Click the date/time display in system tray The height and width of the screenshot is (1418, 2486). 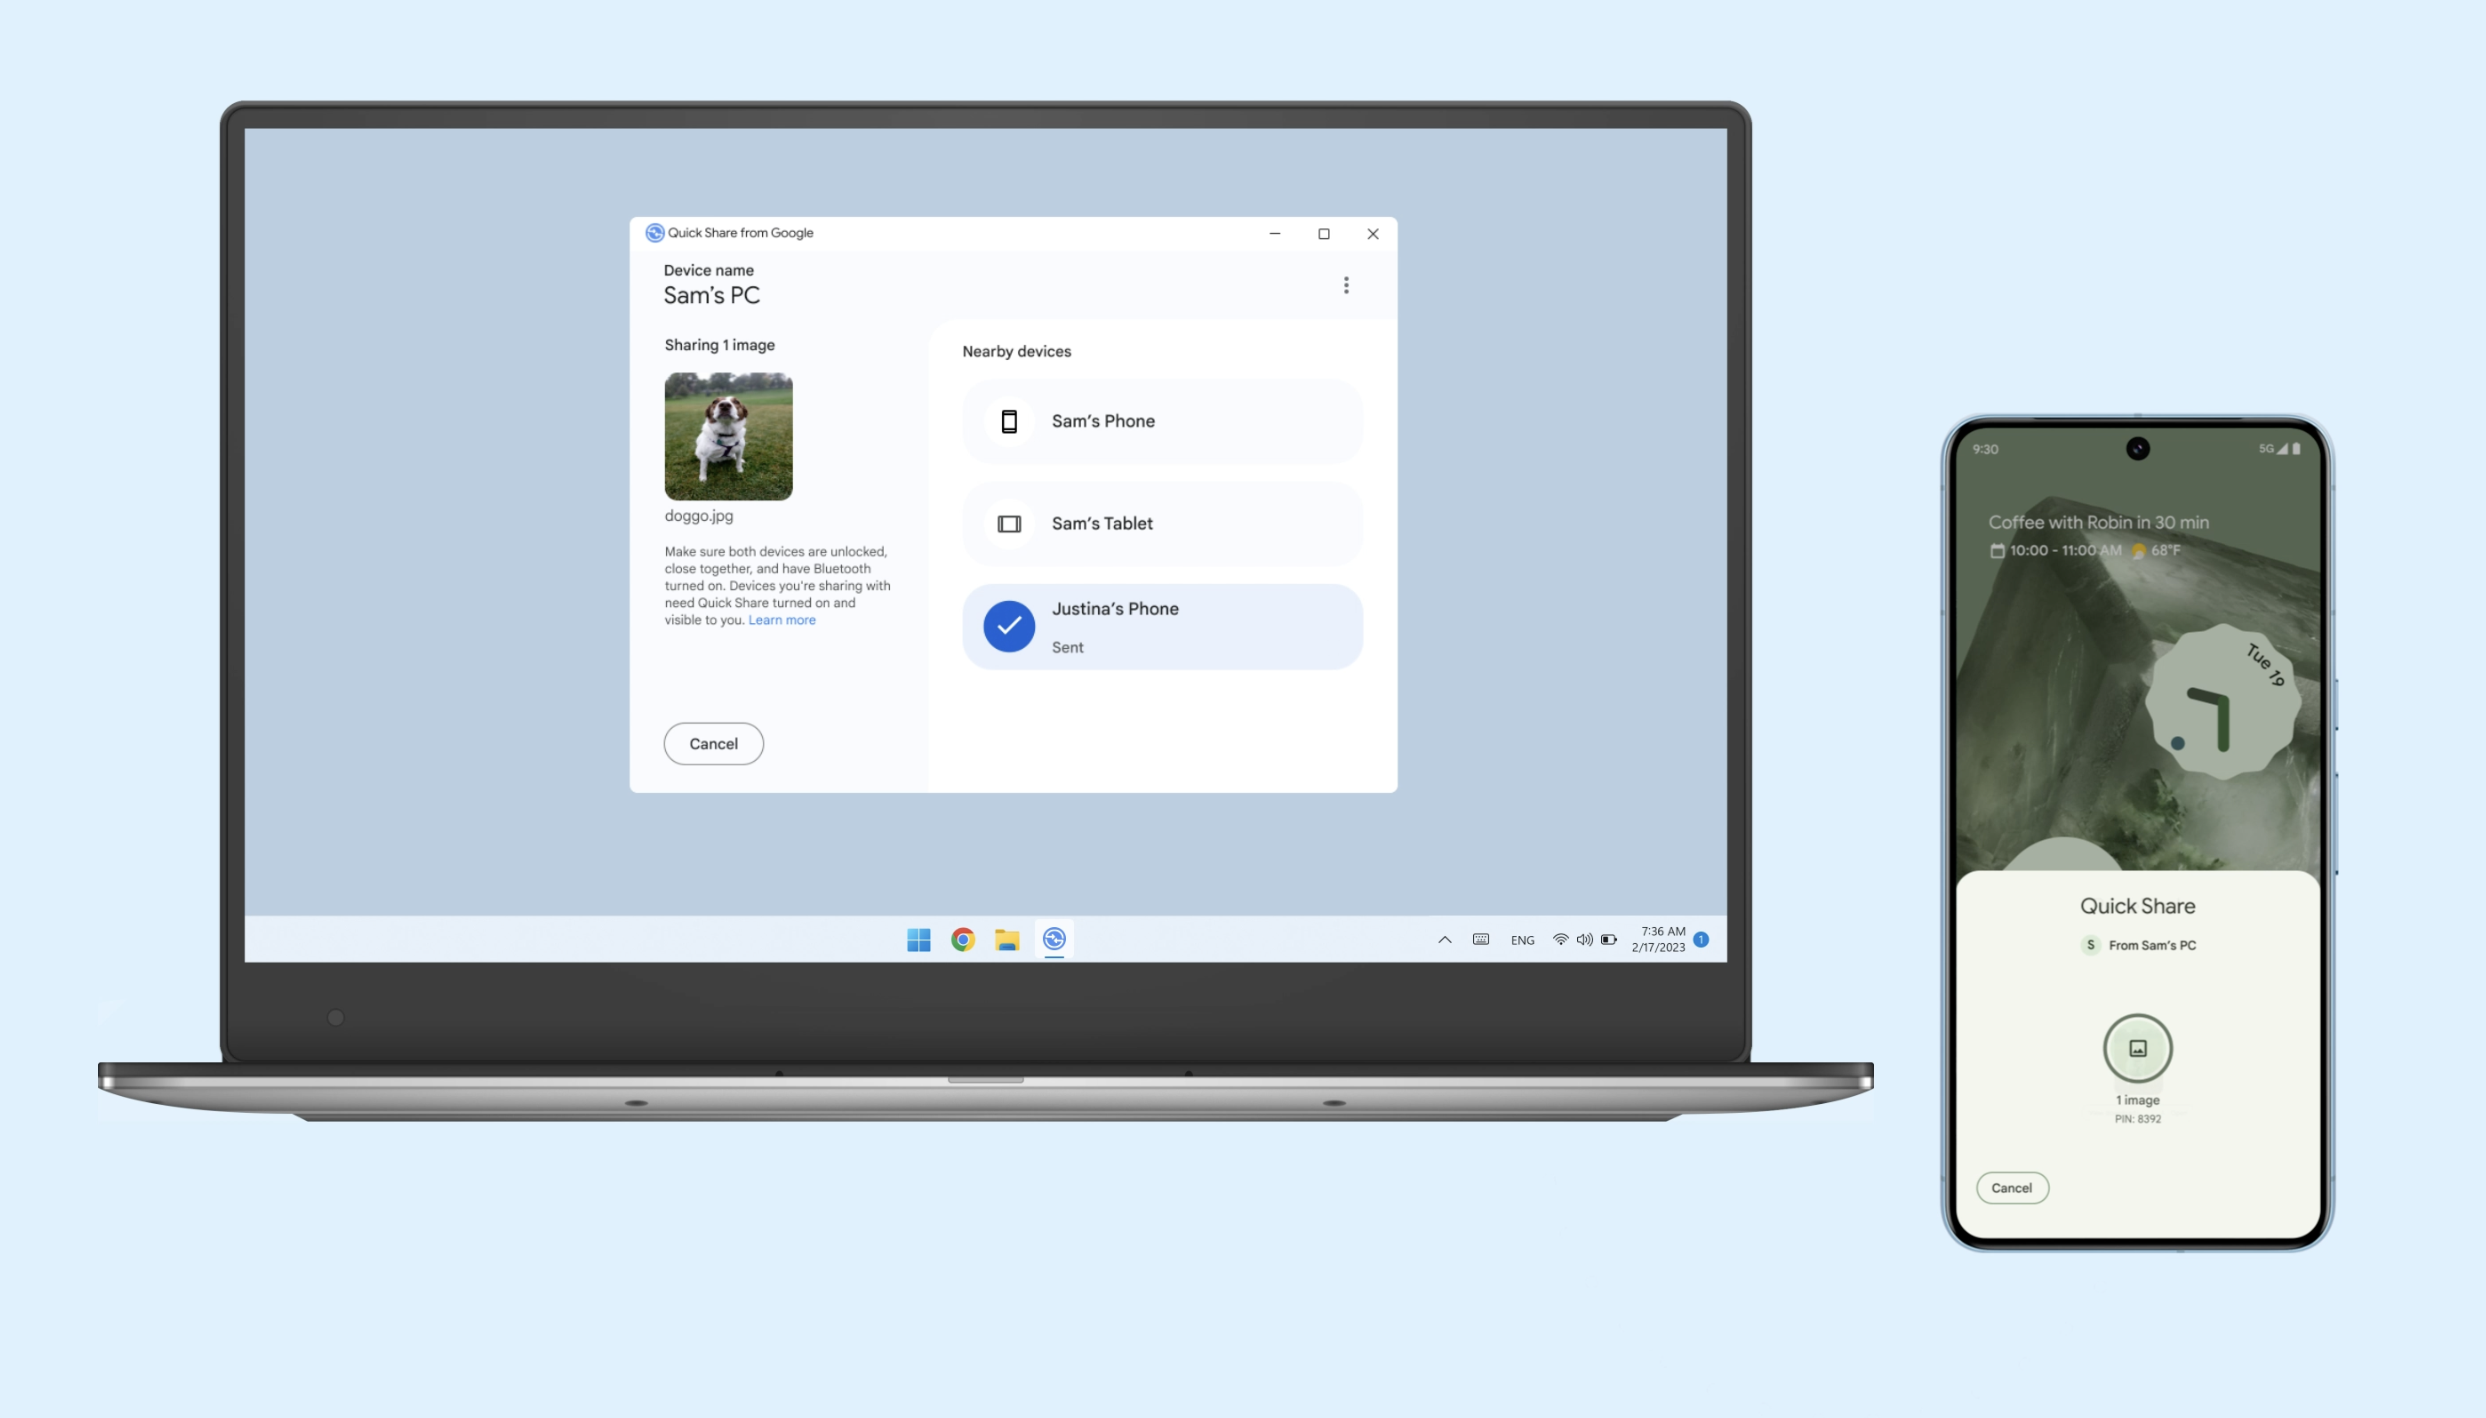tap(1658, 940)
